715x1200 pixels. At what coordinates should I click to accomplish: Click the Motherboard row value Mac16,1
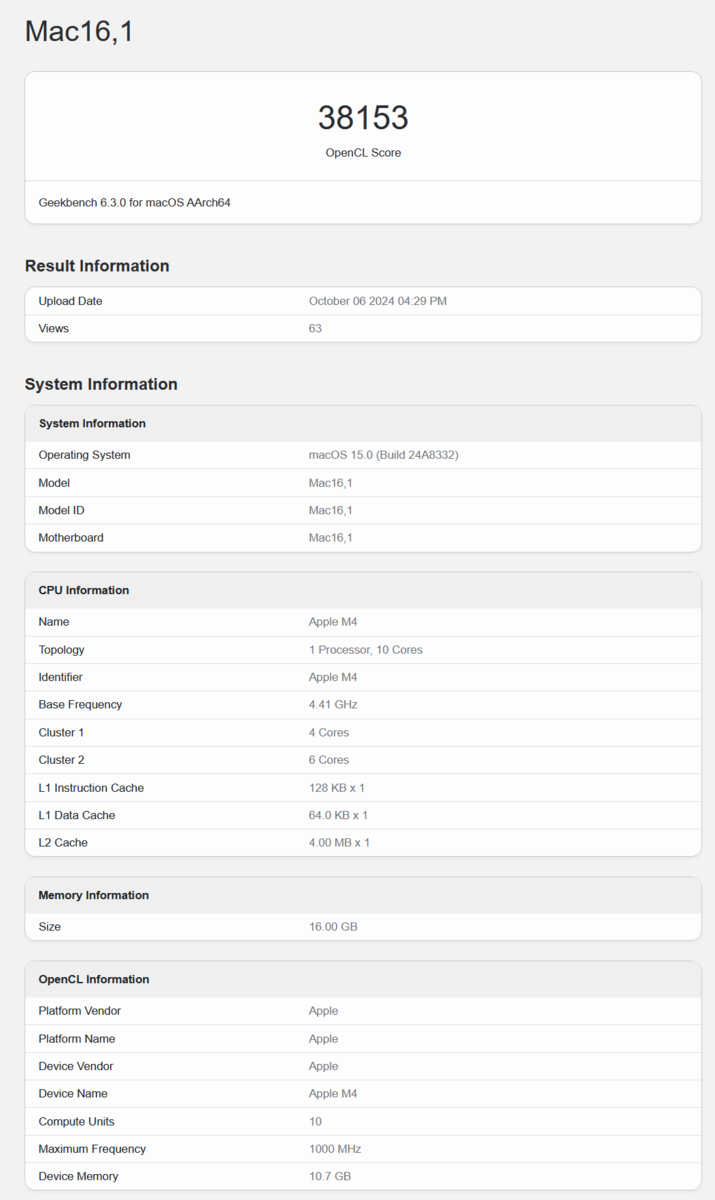tap(330, 538)
